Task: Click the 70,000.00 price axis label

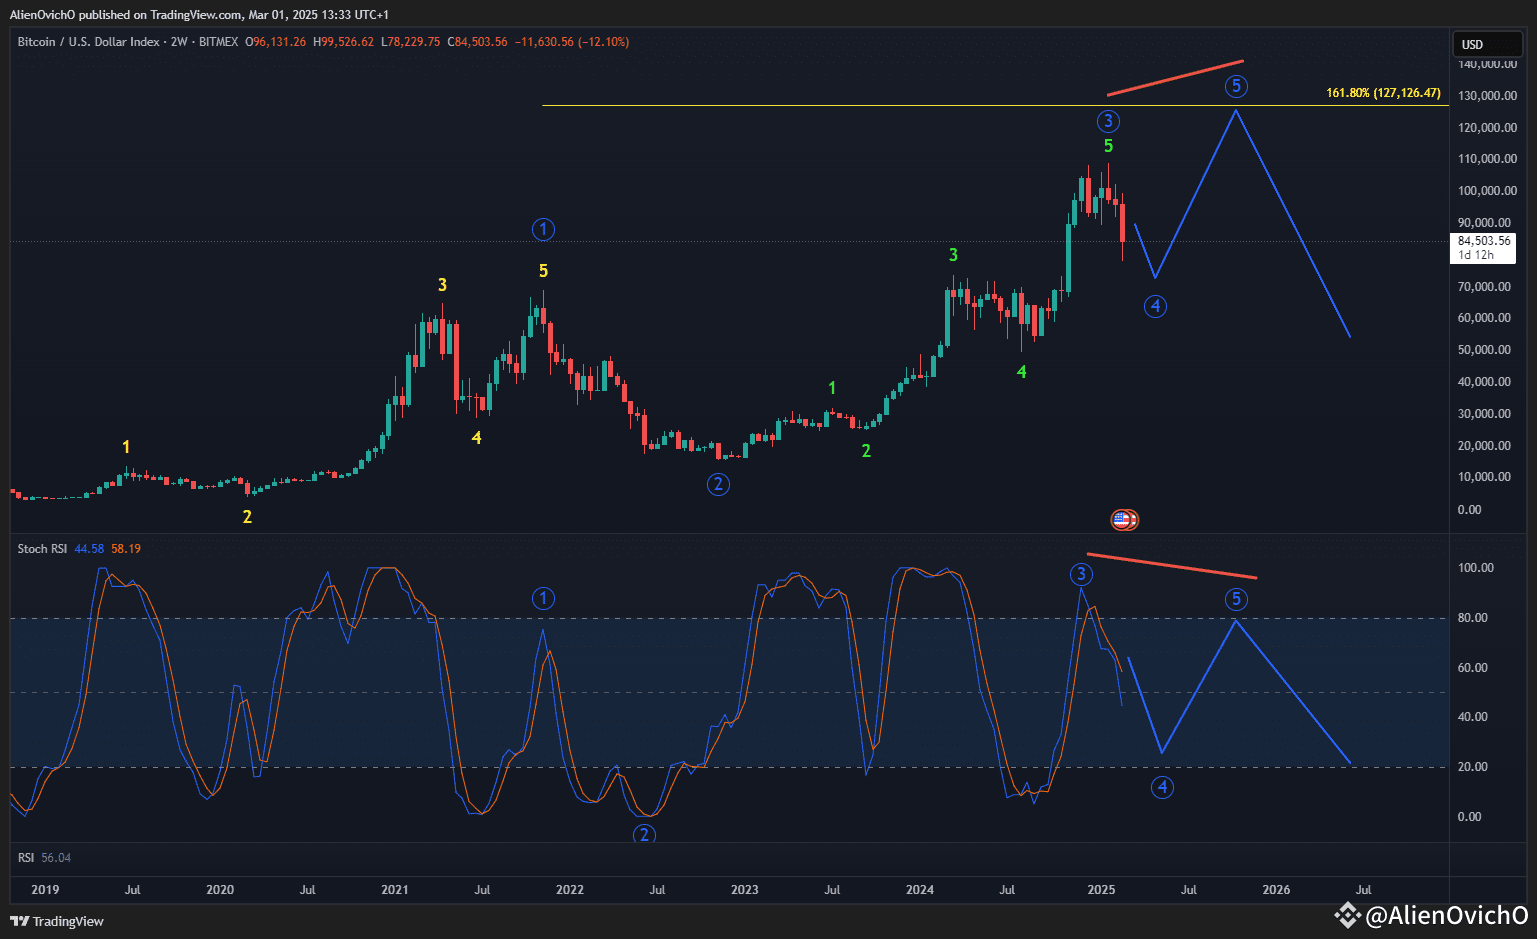Action: click(1484, 287)
